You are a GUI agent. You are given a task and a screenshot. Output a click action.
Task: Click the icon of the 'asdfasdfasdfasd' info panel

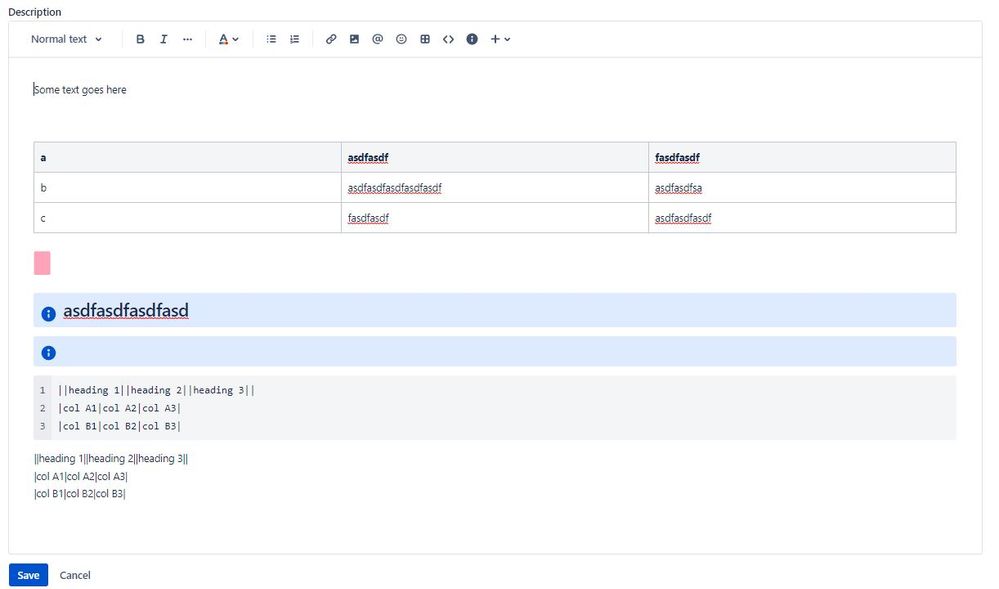coord(48,314)
